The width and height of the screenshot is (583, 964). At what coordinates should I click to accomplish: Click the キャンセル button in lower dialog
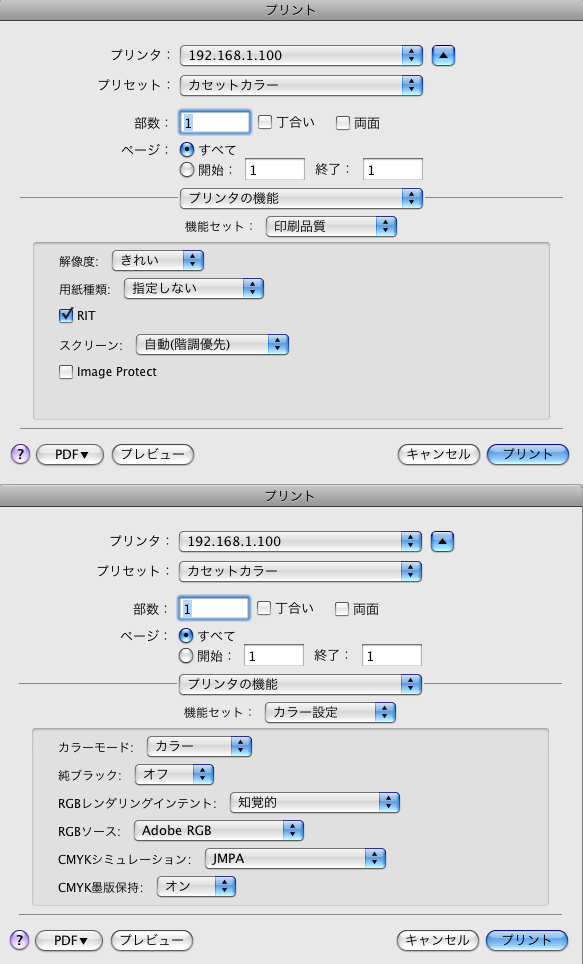[437, 940]
